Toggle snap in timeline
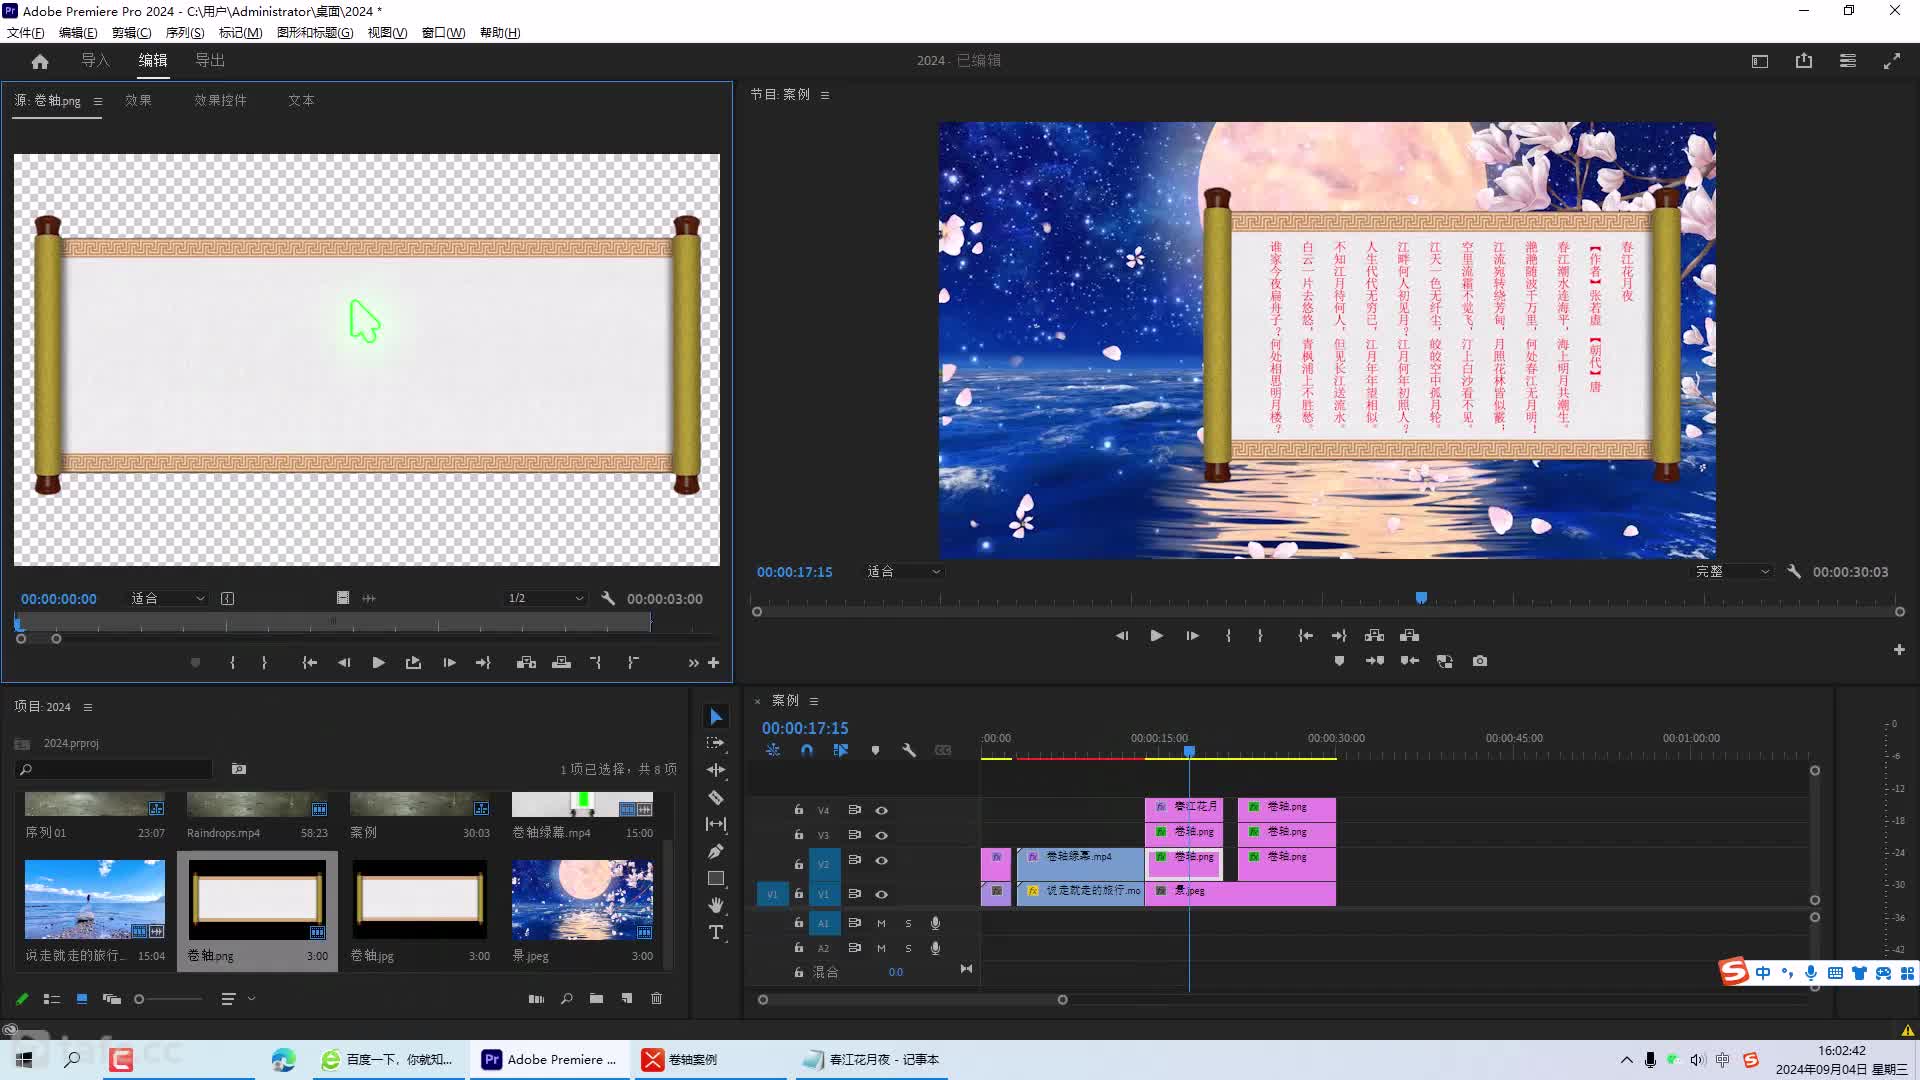Viewport: 1920px width, 1080px height. click(807, 750)
